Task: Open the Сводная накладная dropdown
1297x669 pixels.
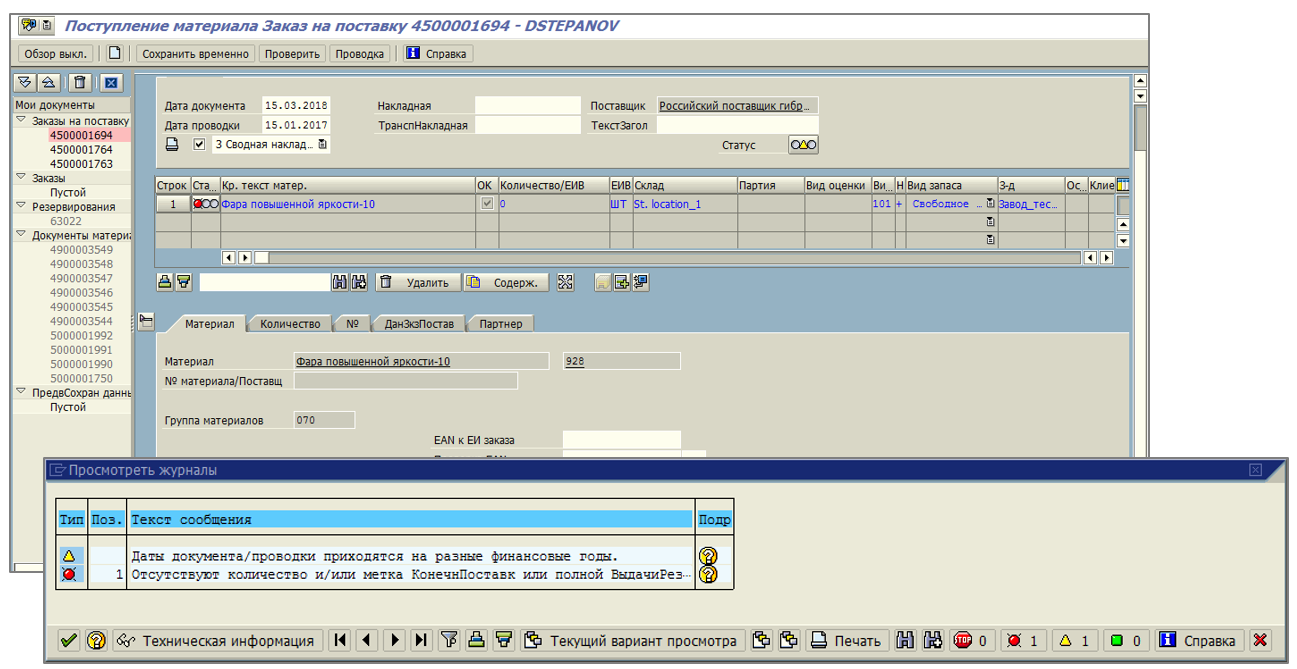Action: click(x=323, y=144)
